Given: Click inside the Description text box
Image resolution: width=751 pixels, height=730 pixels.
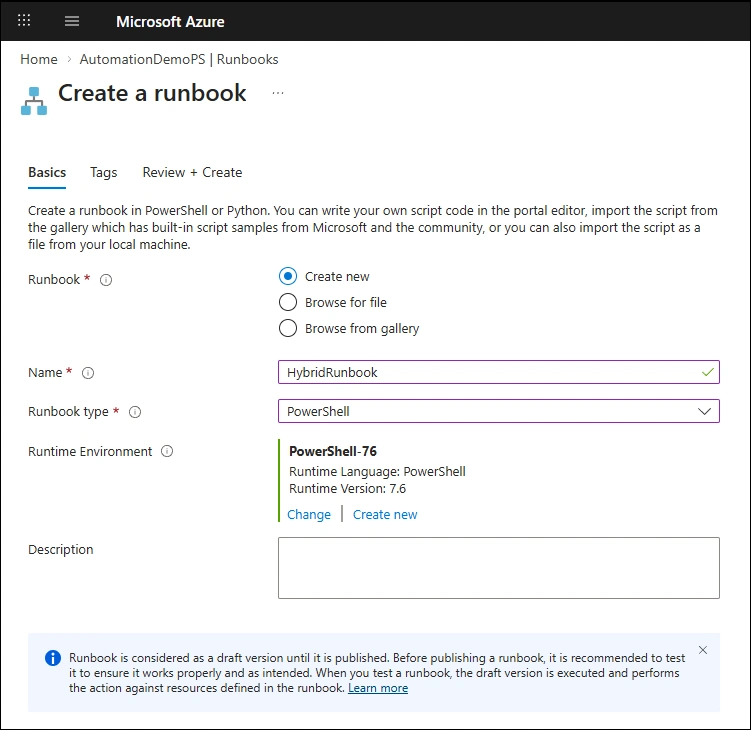Looking at the screenshot, I should [x=498, y=567].
